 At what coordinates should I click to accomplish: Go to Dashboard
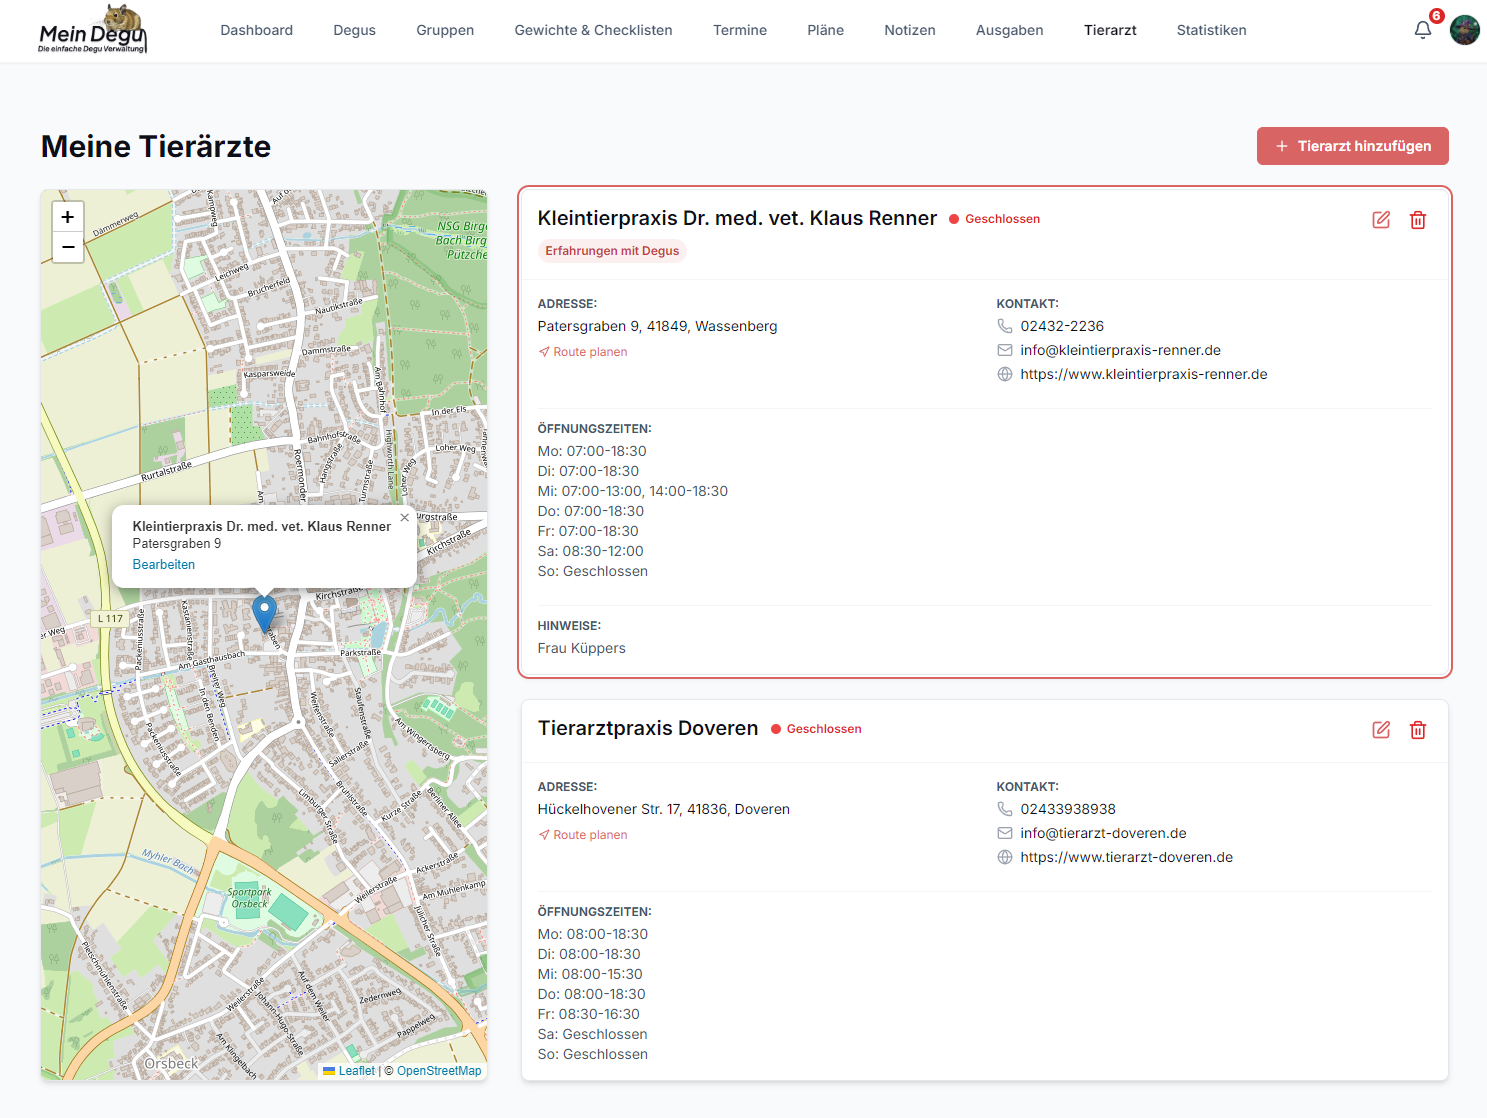(257, 30)
